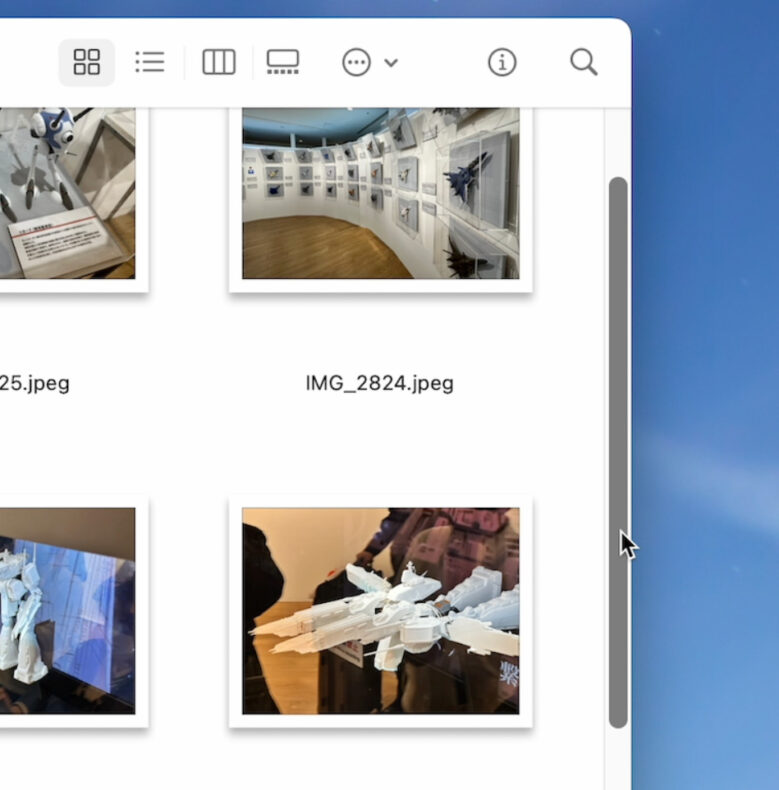Switch to column view
779x790 pixels.
pyautogui.click(x=218, y=63)
